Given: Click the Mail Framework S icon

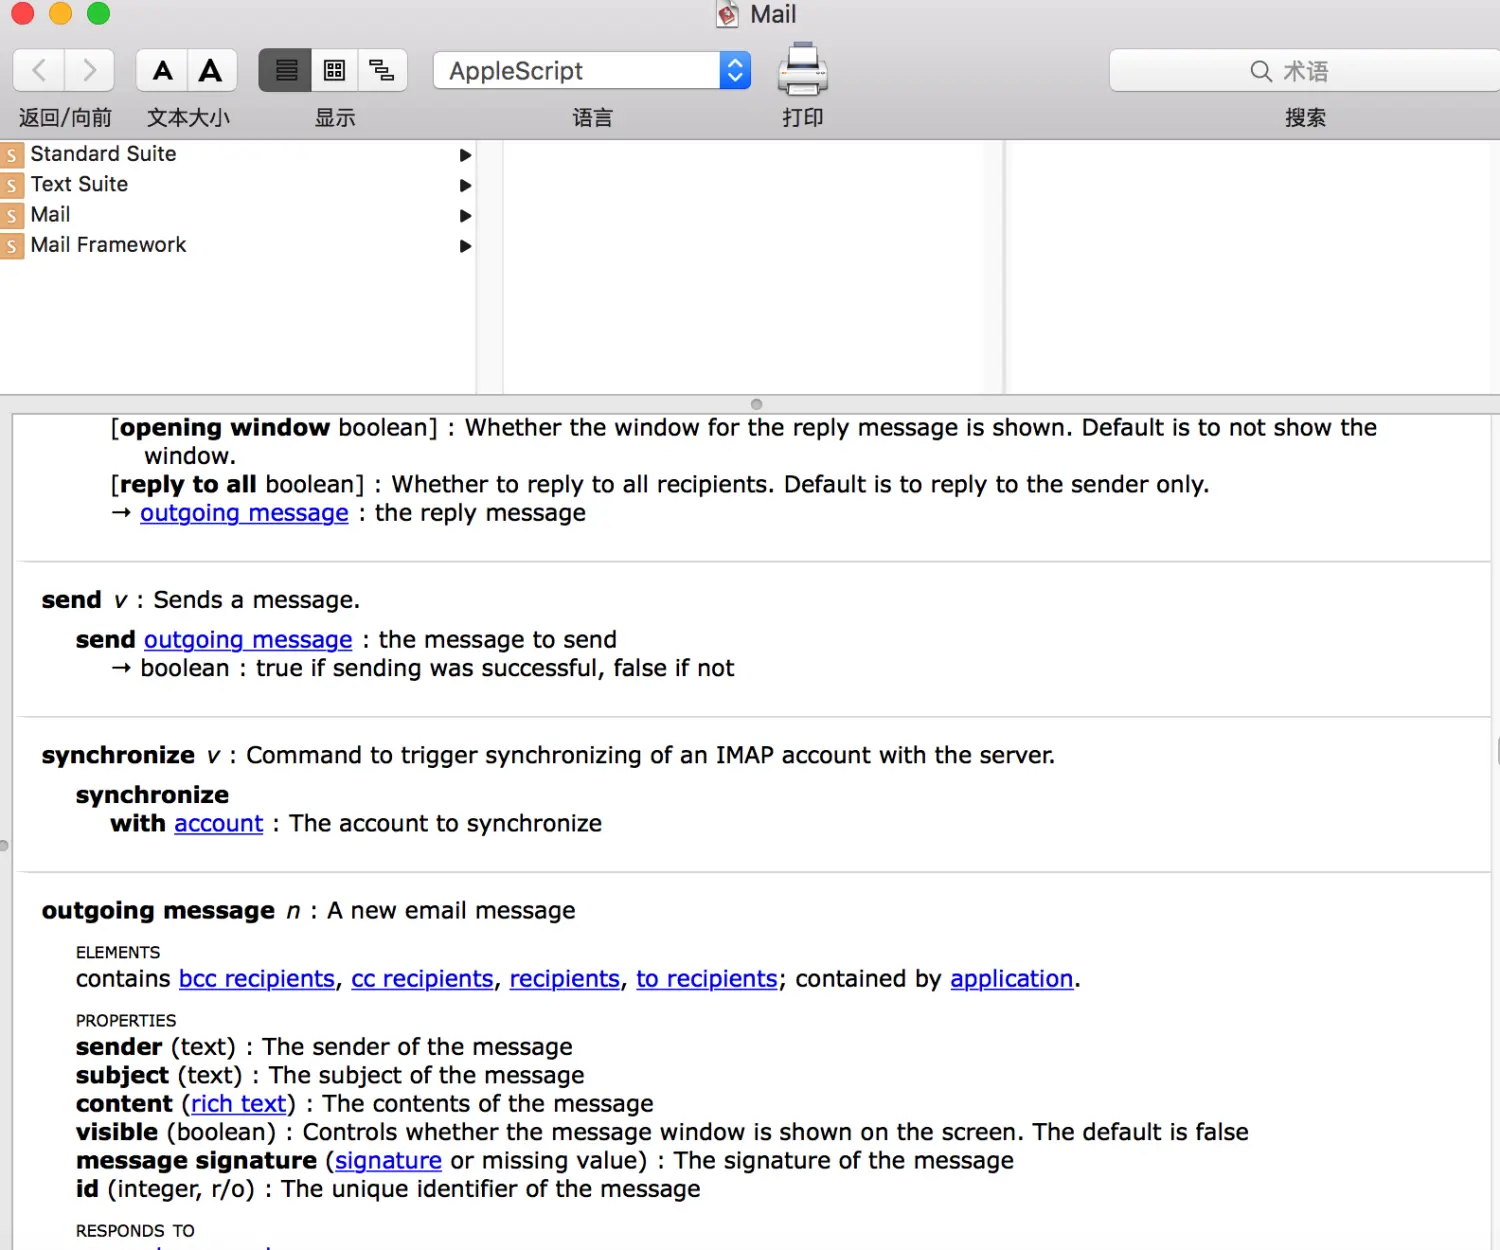Looking at the screenshot, I should 12,246.
